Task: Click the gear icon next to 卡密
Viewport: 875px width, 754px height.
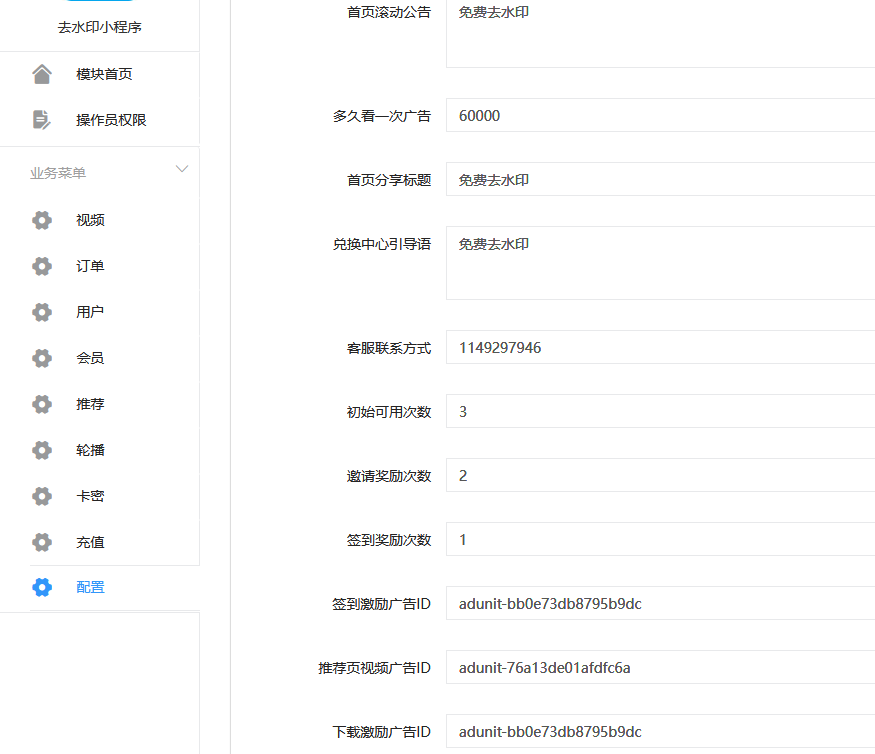Action: point(41,496)
